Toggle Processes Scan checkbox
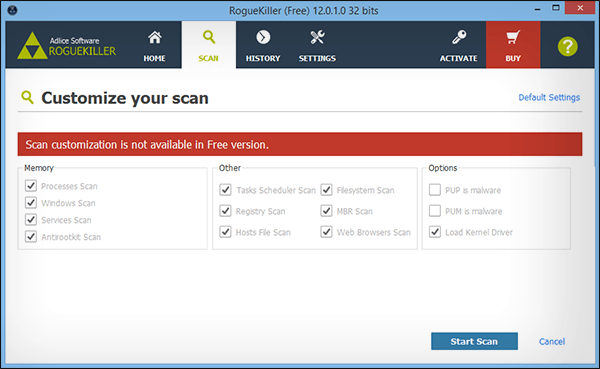The height and width of the screenshot is (369, 600). [31, 186]
